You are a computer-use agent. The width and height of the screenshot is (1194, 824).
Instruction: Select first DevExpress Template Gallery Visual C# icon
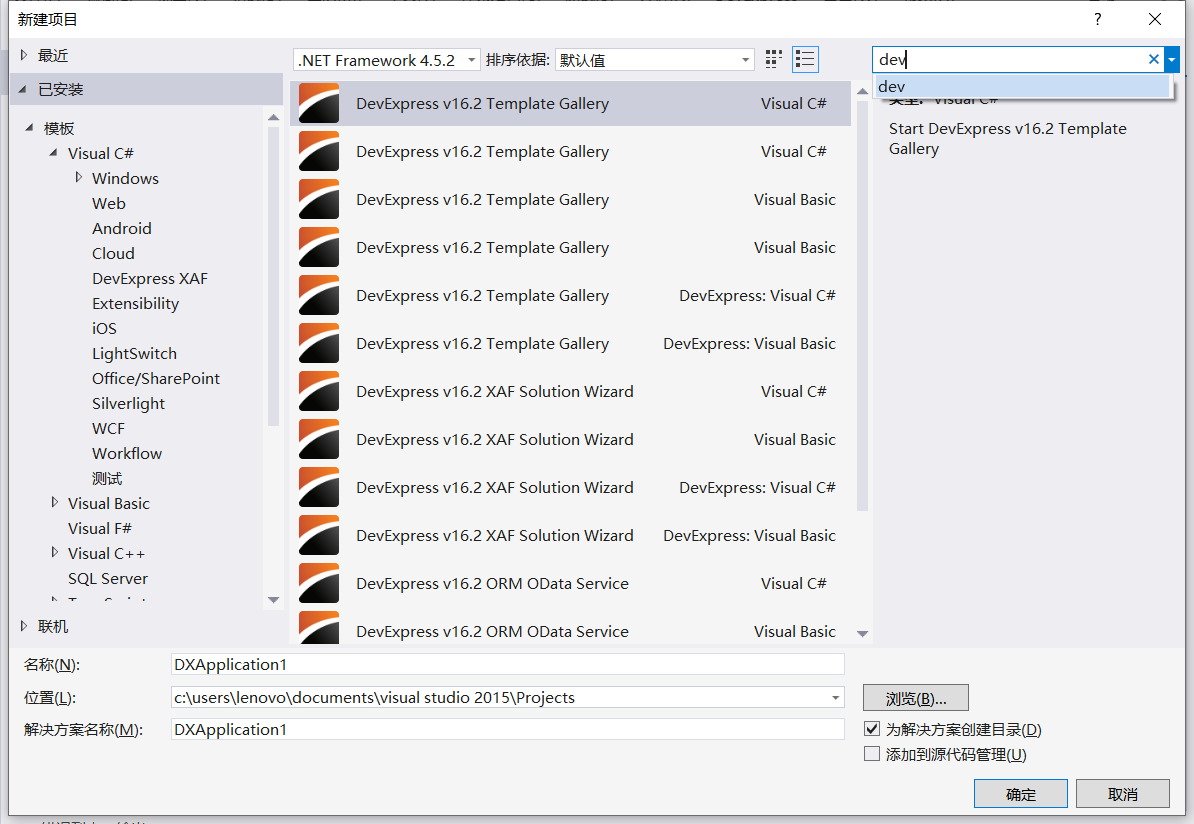pos(319,104)
